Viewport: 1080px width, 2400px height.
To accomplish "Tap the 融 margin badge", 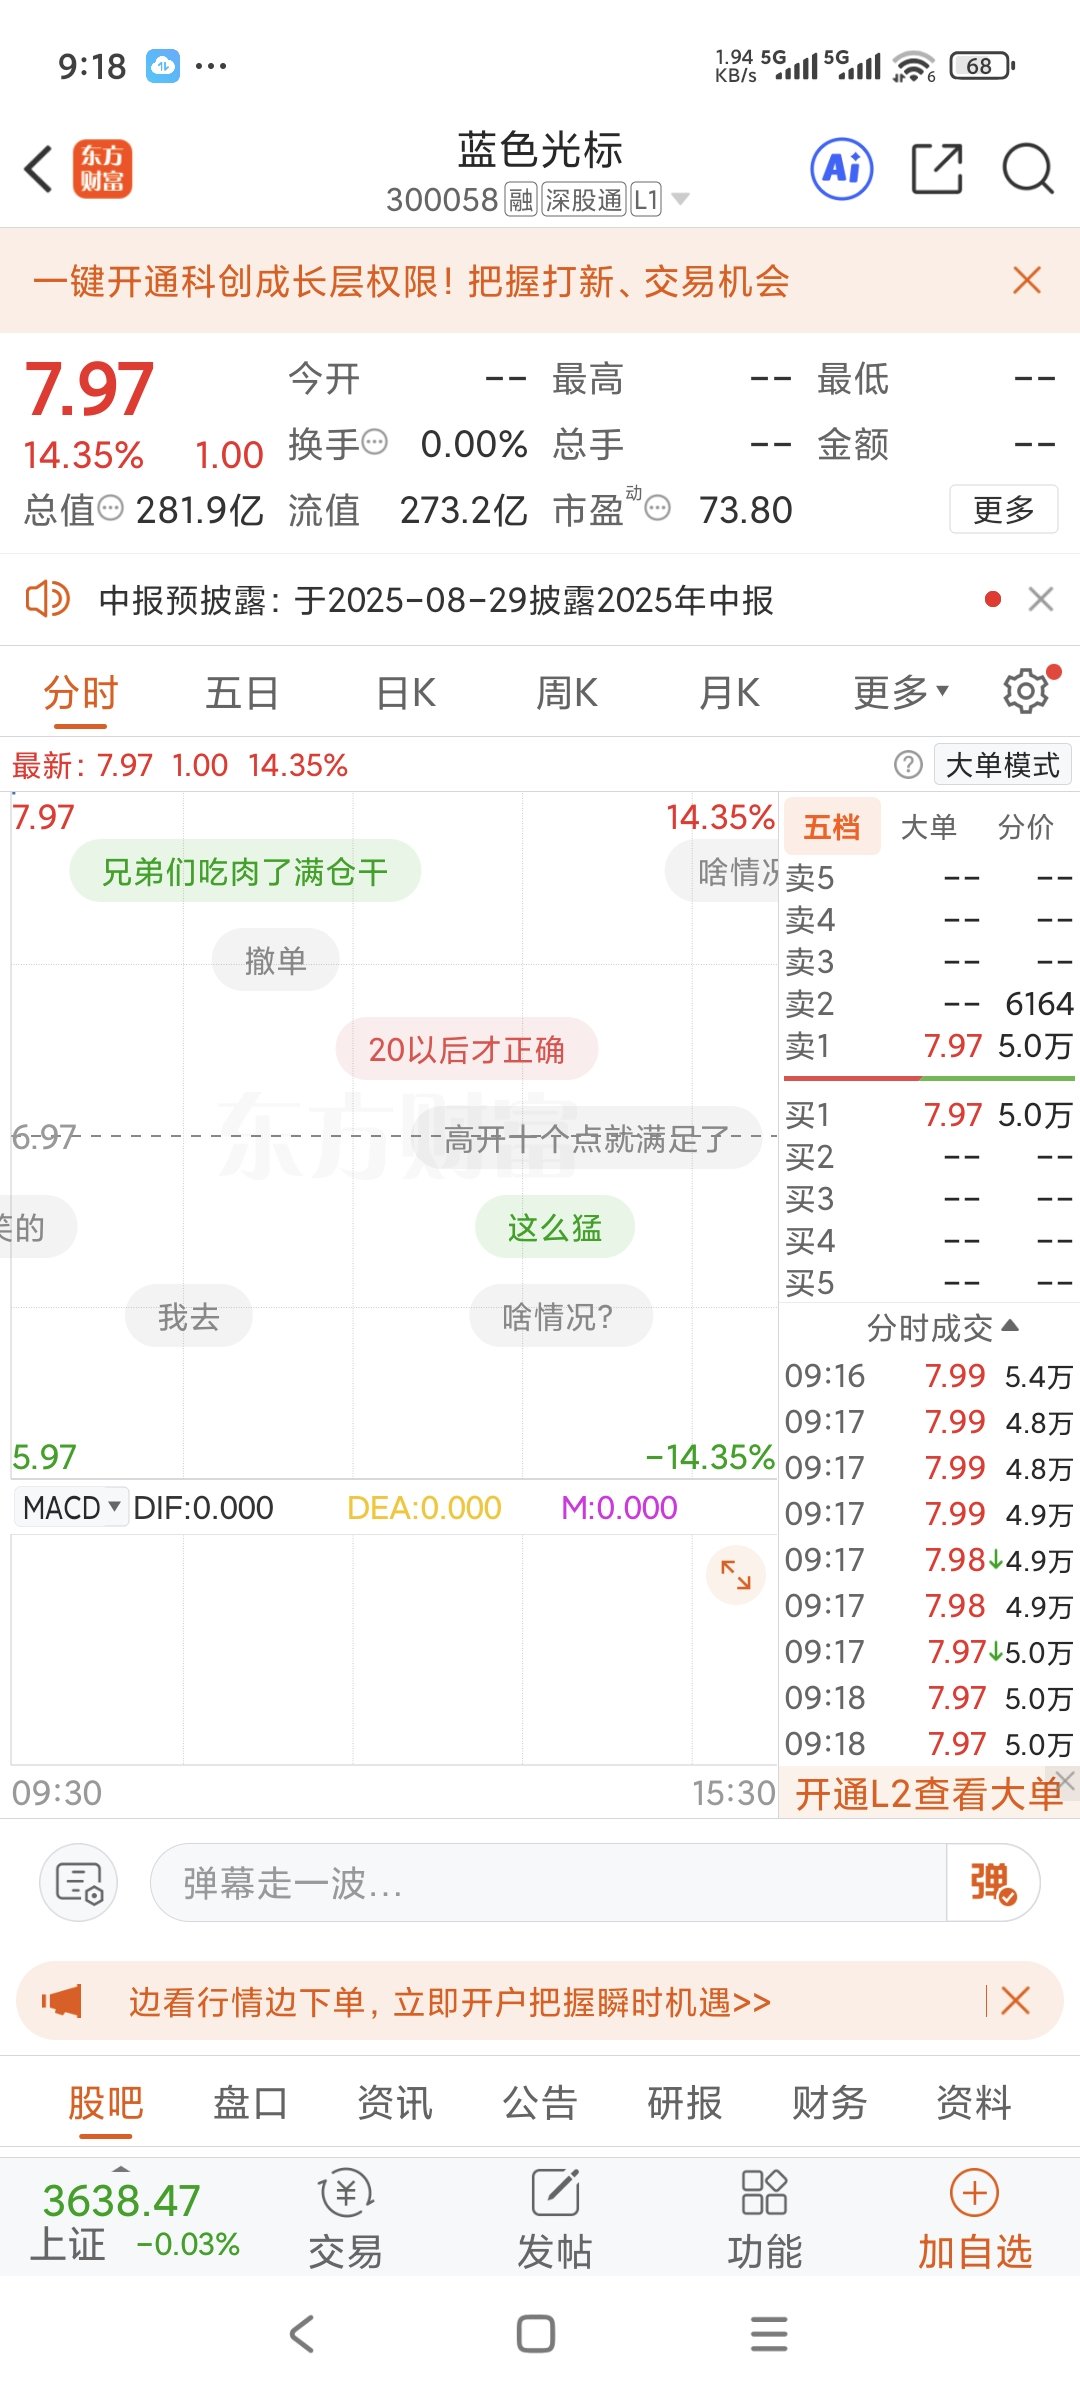I will 520,200.
